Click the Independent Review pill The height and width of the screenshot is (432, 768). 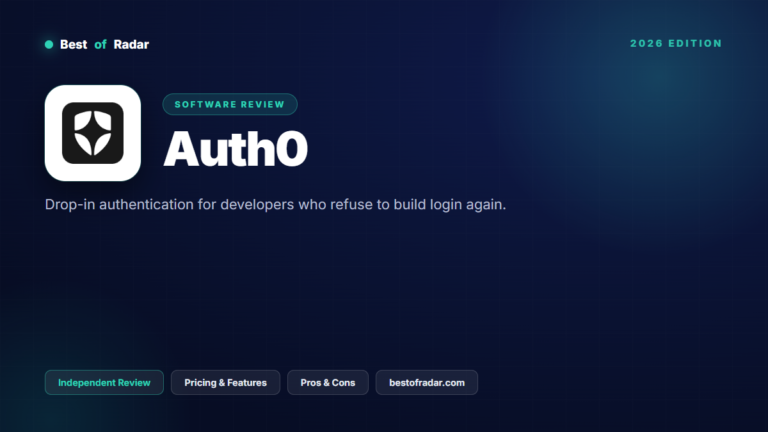coord(104,383)
